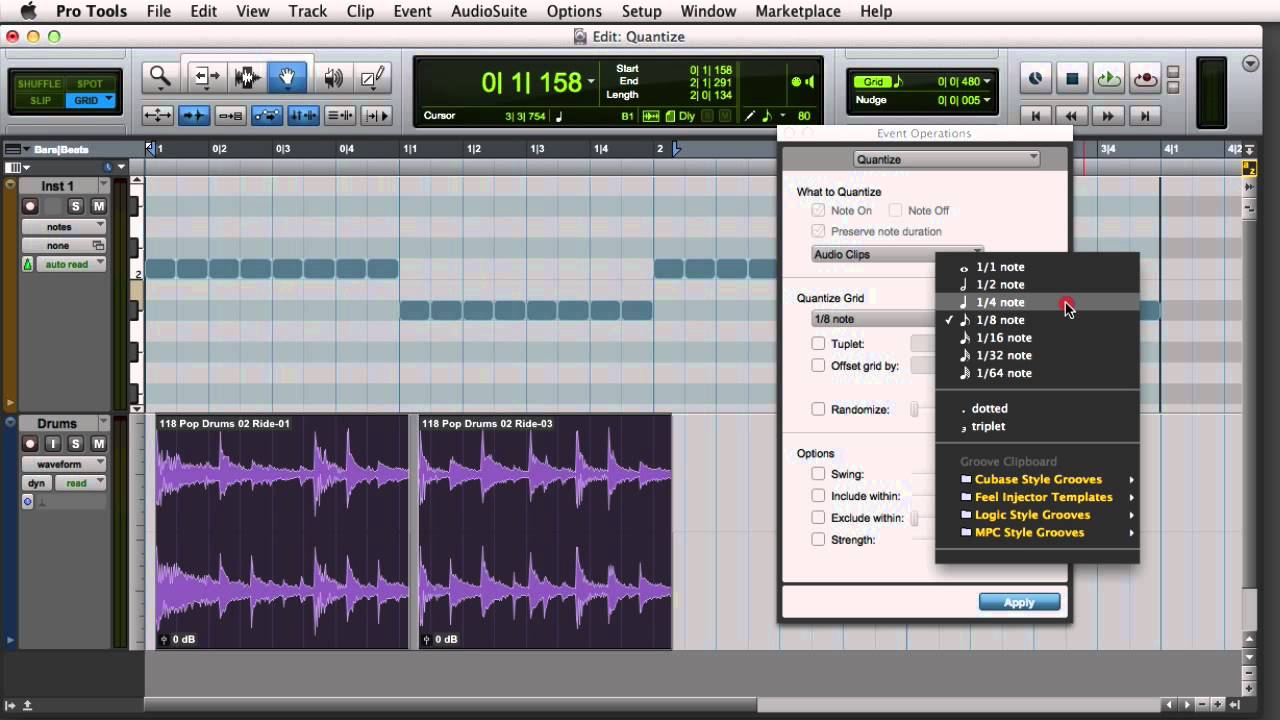
Task: Click the Apply button in Event Operations
Action: 1019,602
